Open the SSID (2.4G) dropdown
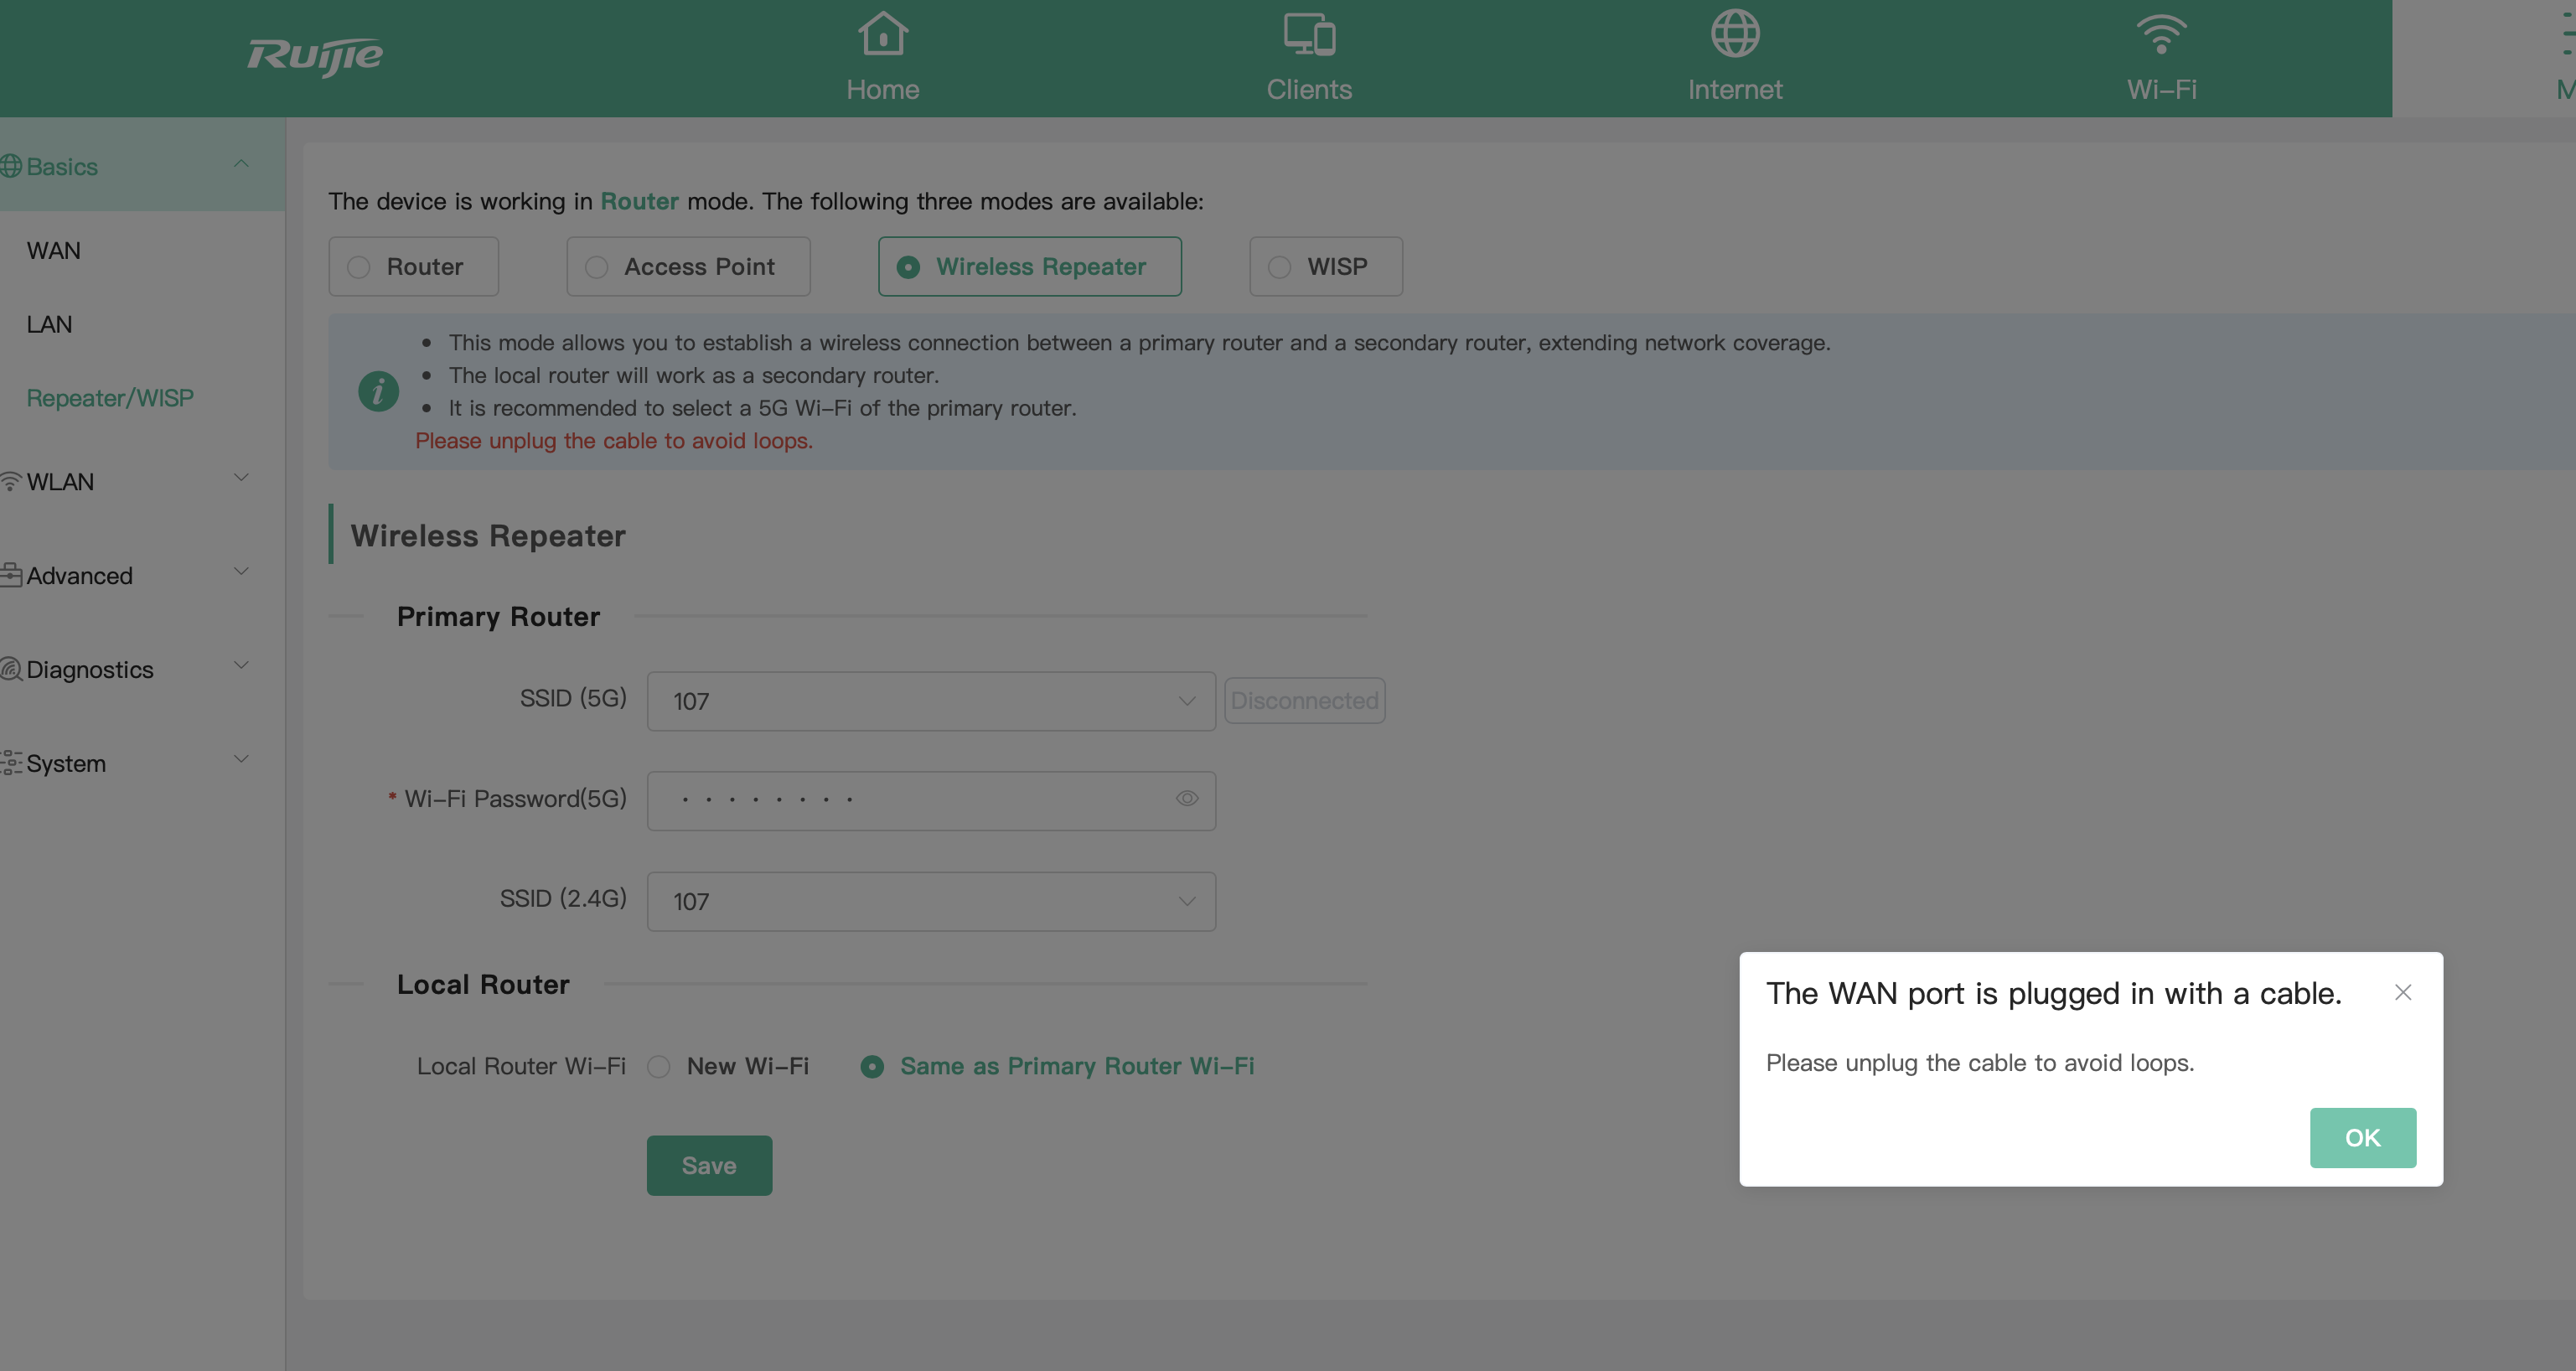This screenshot has width=2576, height=1371. tap(930, 902)
